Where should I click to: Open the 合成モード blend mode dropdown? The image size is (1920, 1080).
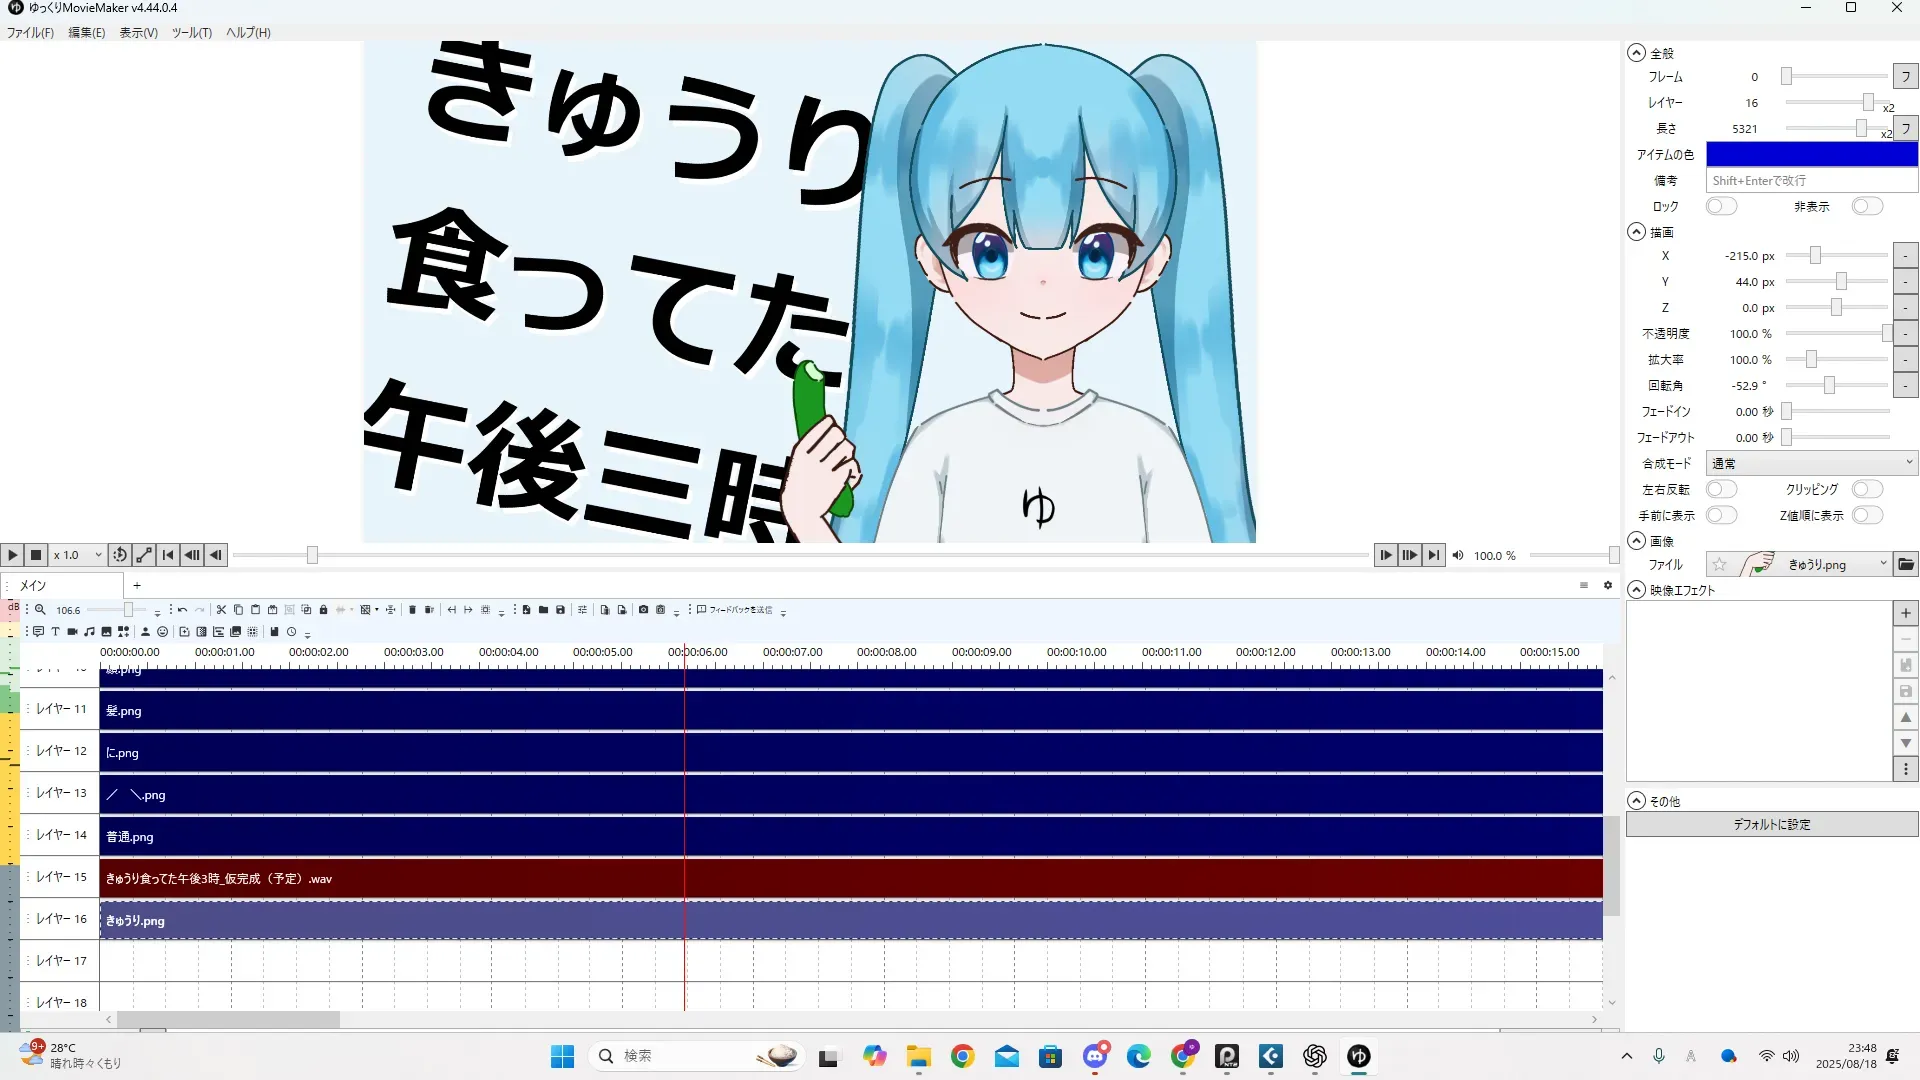coord(1811,463)
